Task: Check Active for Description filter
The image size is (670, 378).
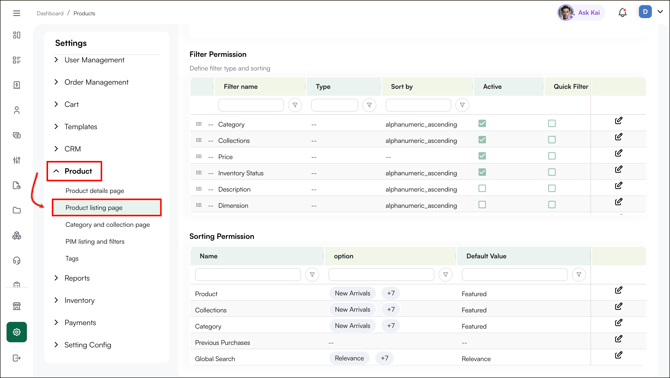Action: pyautogui.click(x=482, y=188)
